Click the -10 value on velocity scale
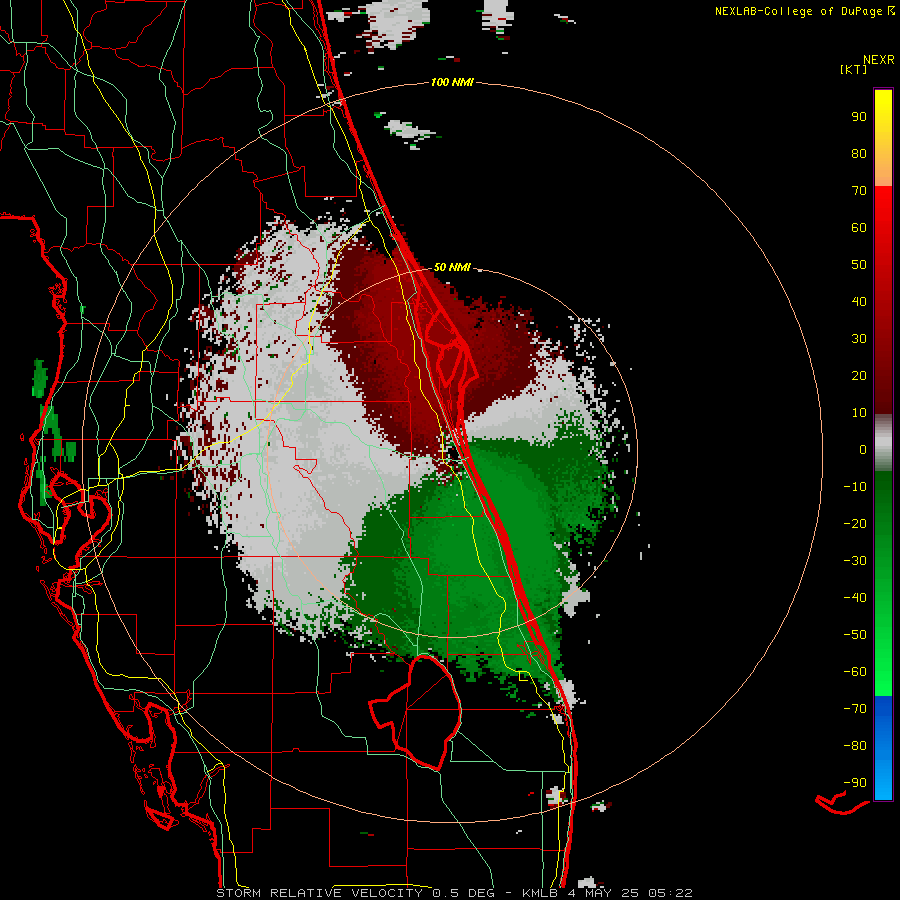The height and width of the screenshot is (900, 900). click(855, 487)
